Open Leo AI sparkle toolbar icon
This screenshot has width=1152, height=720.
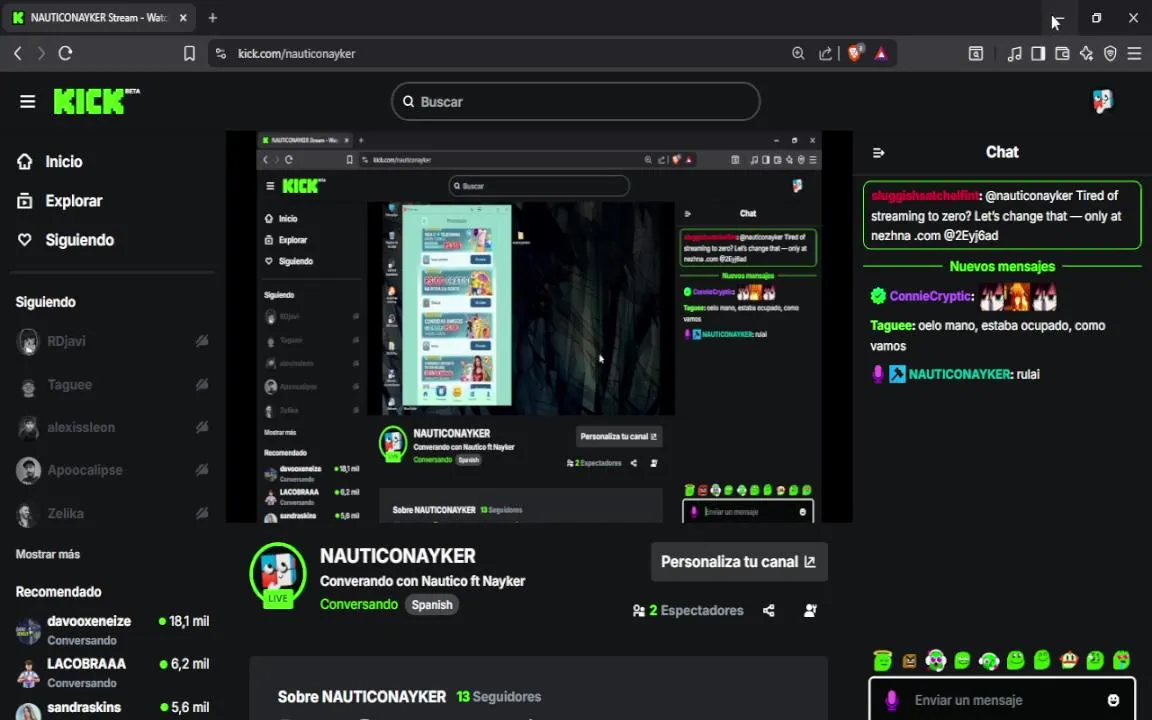click(x=1087, y=54)
